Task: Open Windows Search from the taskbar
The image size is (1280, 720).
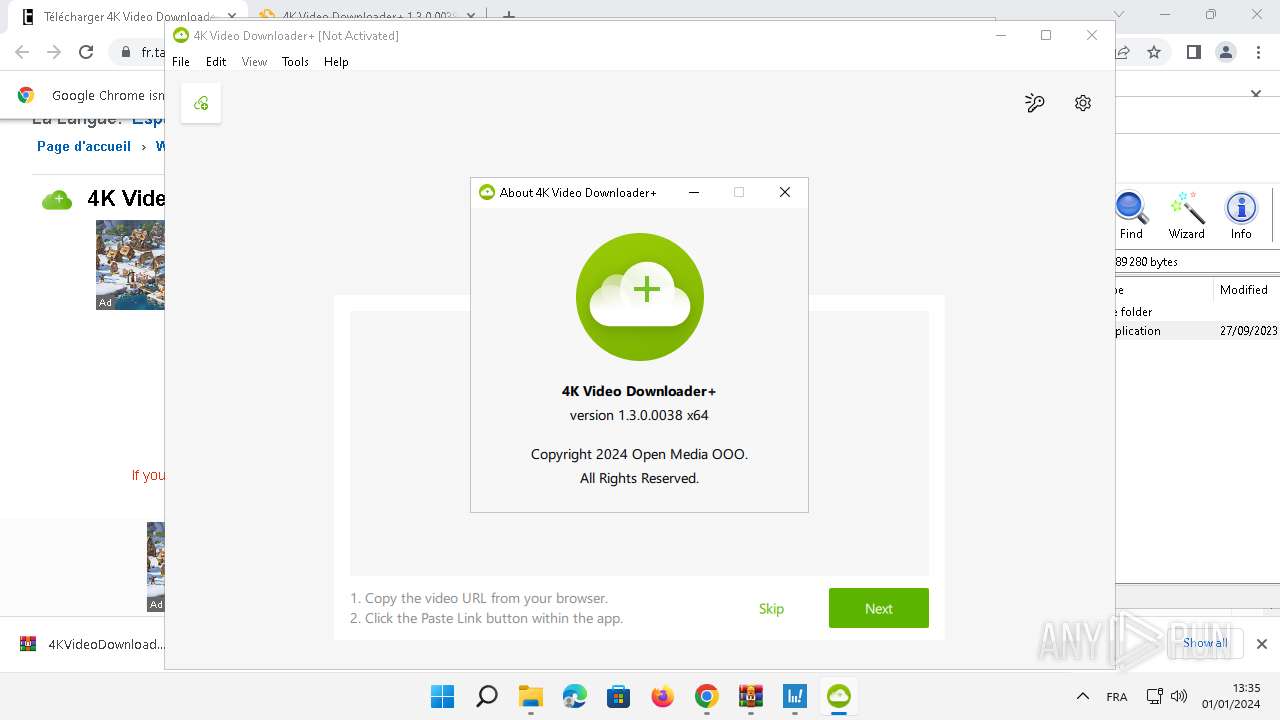Action: pos(486,696)
